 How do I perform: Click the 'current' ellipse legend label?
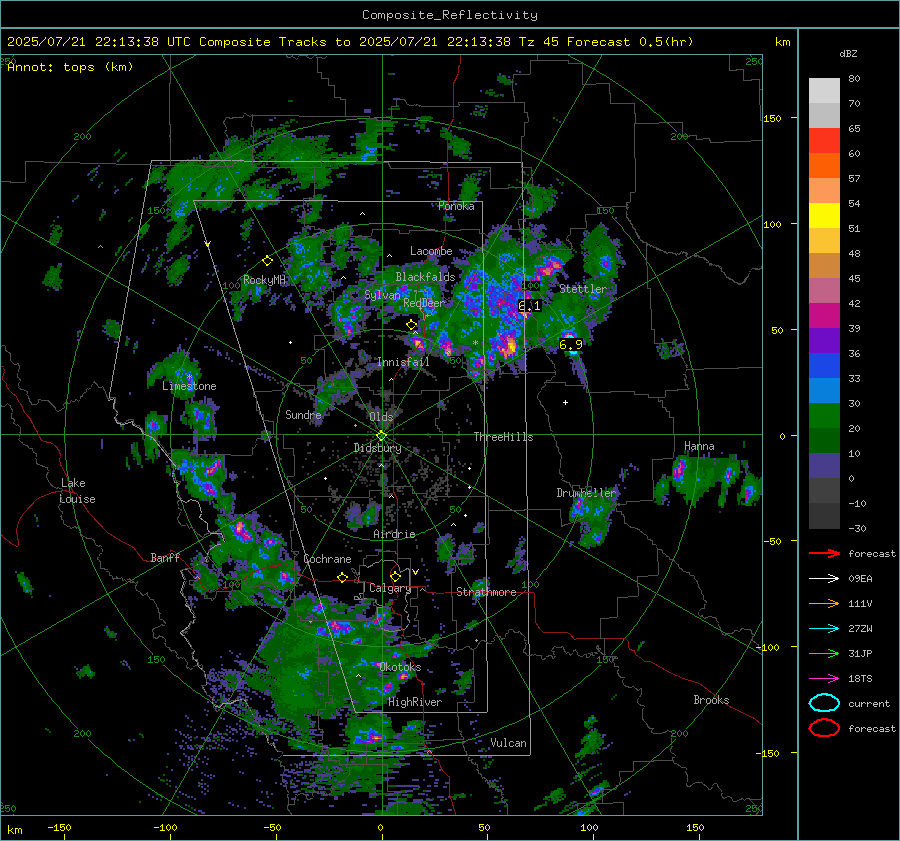tap(869, 703)
